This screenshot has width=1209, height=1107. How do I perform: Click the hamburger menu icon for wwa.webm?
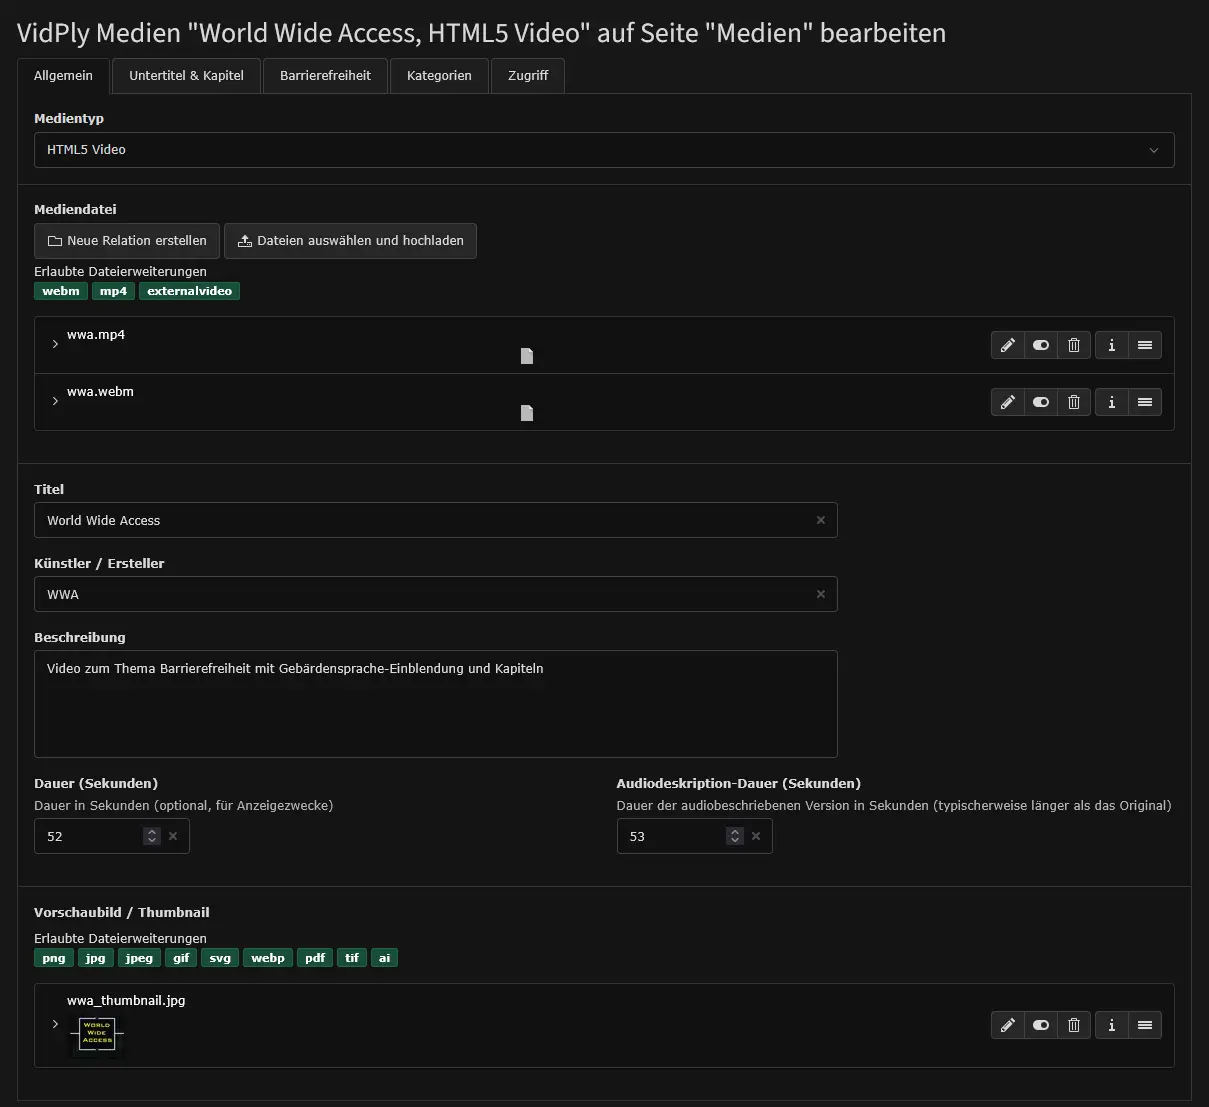(1144, 402)
